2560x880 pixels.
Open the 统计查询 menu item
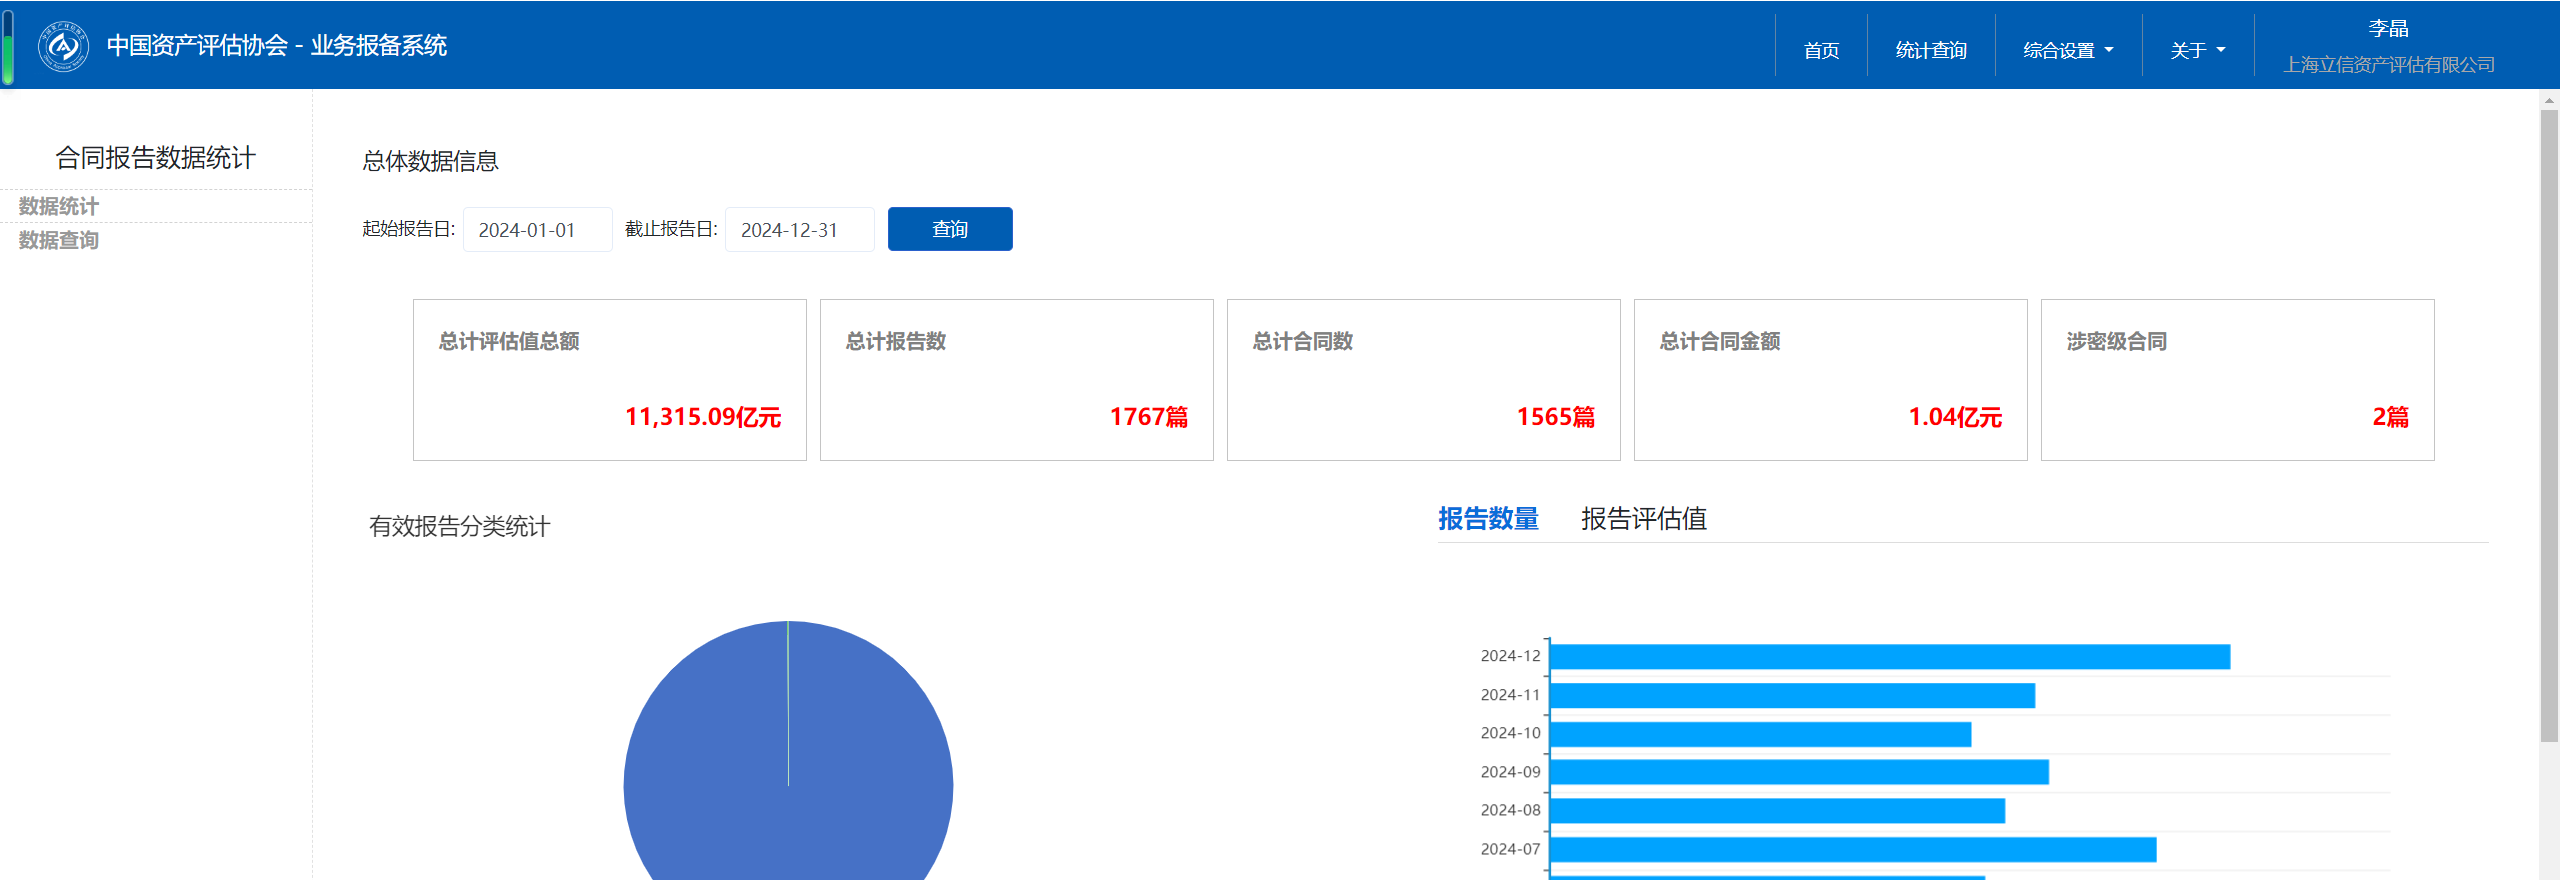(1931, 50)
